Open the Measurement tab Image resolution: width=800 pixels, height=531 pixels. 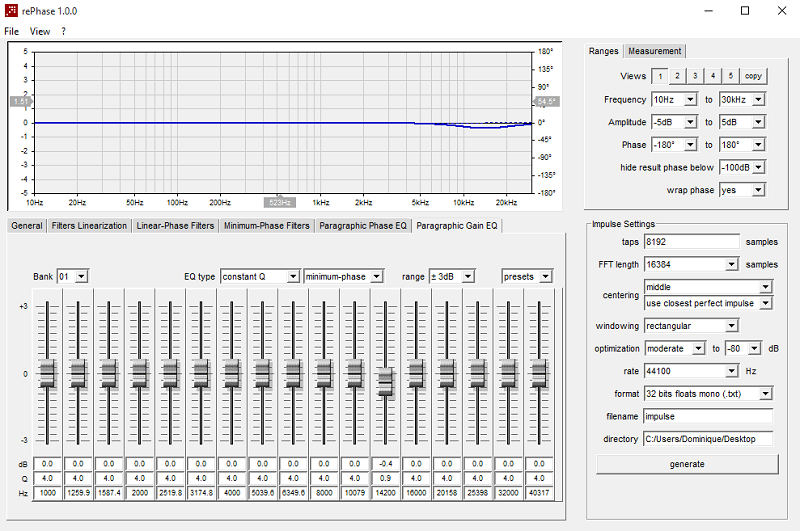[654, 51]
